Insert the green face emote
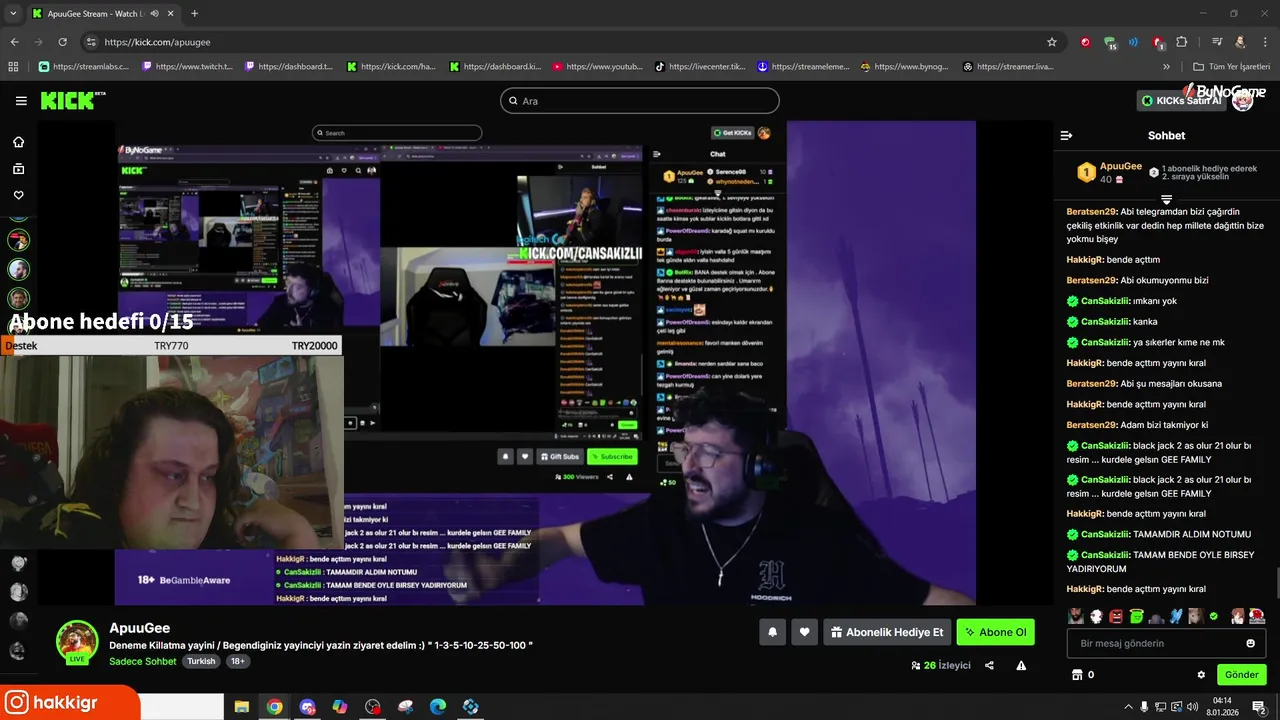 (1136, 616)
